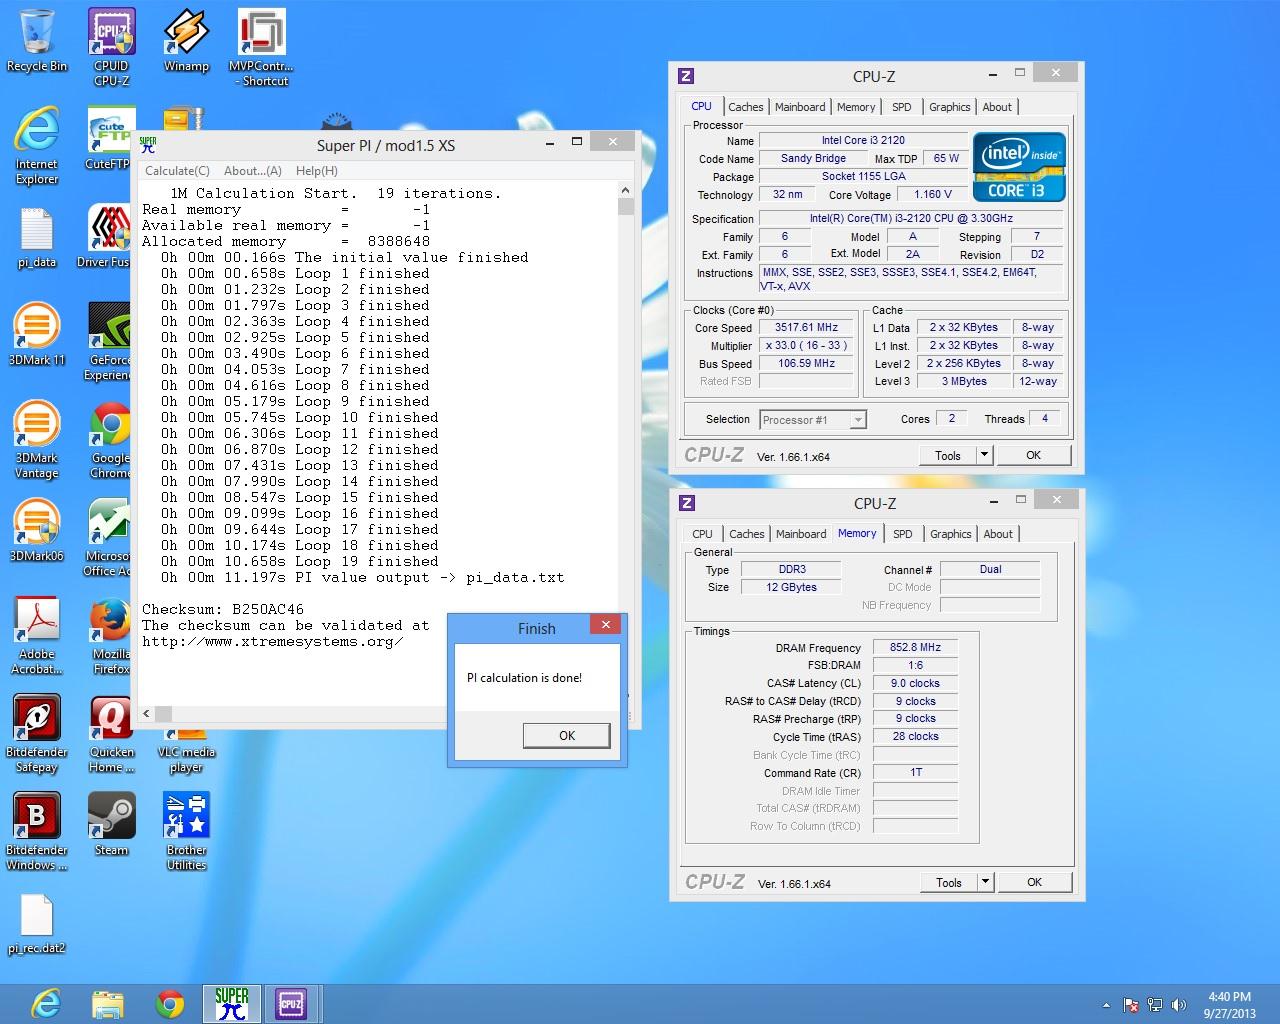This screenshot has height=1024, width=1280.
Task: Click OK in top CPU-Z window
Action: pyautogui.click(x=1033, y=455)
